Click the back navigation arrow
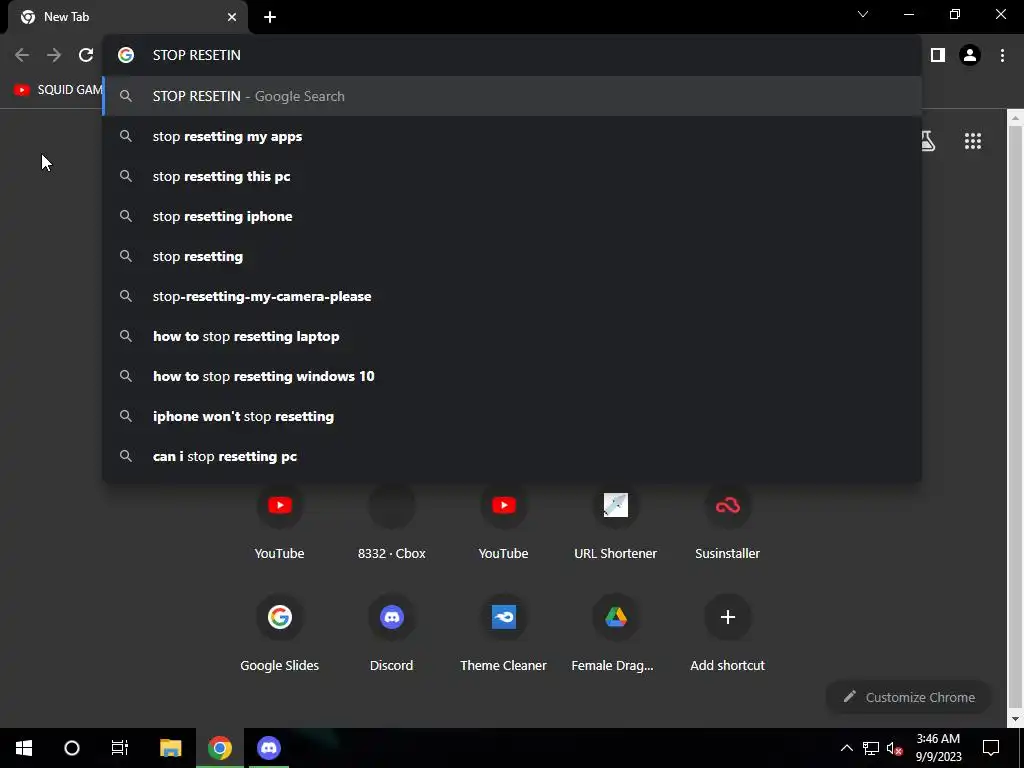 pos(22,56)
